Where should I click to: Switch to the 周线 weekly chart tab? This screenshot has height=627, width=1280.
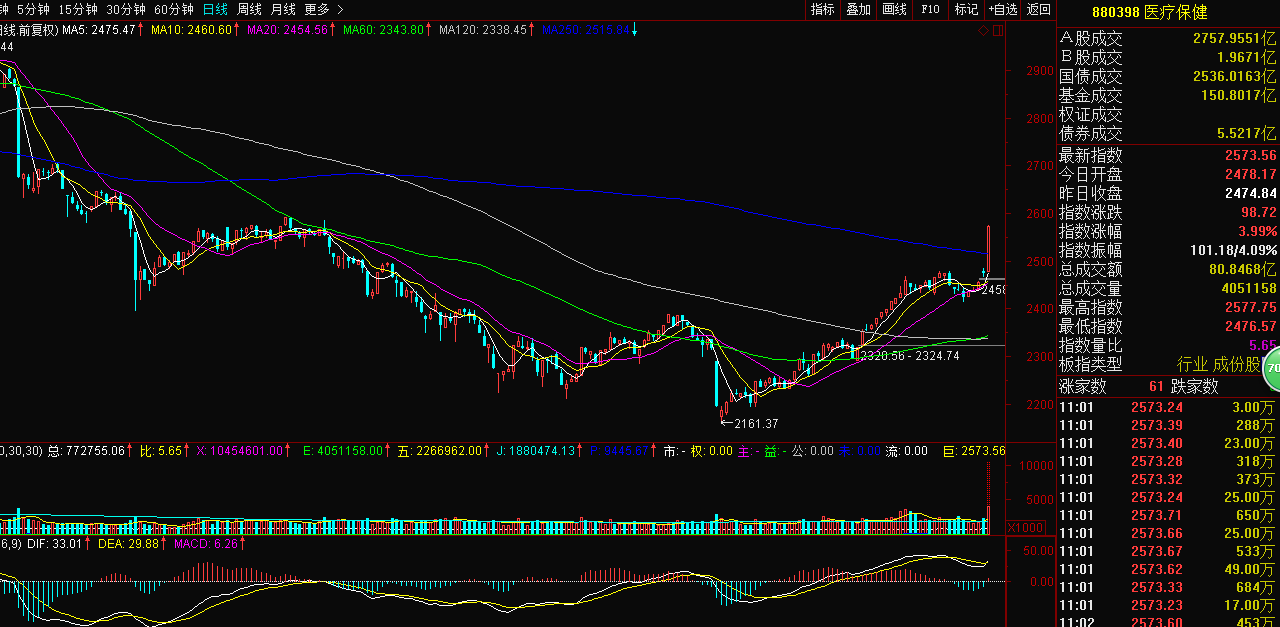coord(249,9)
